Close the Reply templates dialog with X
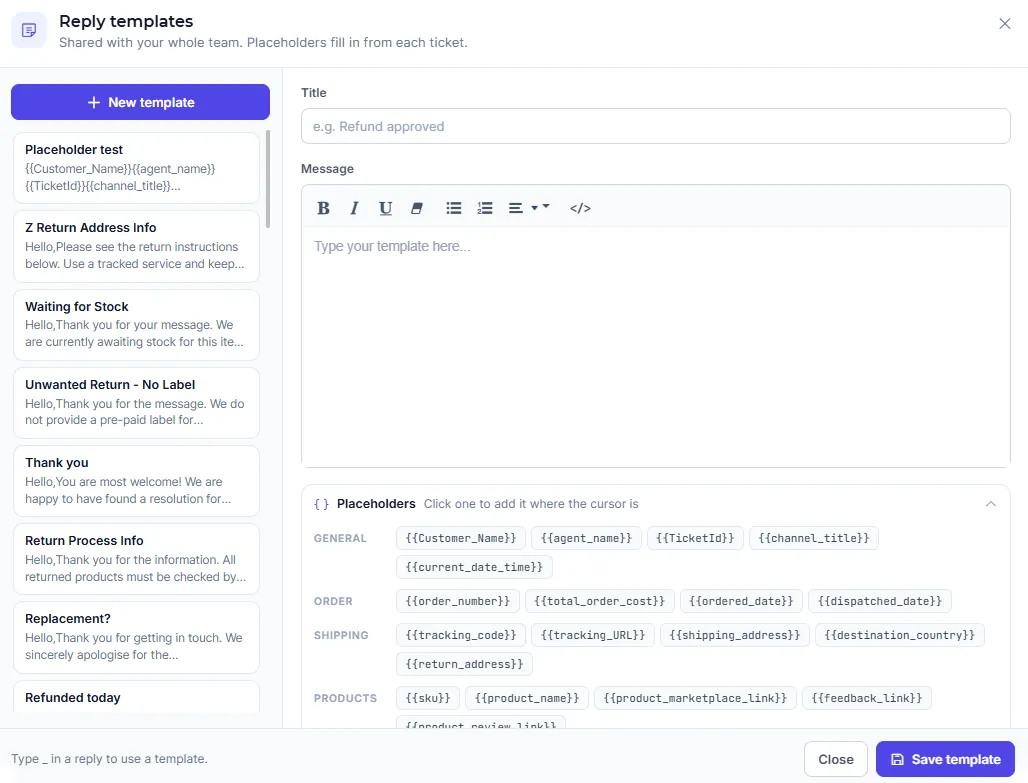The image size is (1028, 783). tap(1004, 24)
